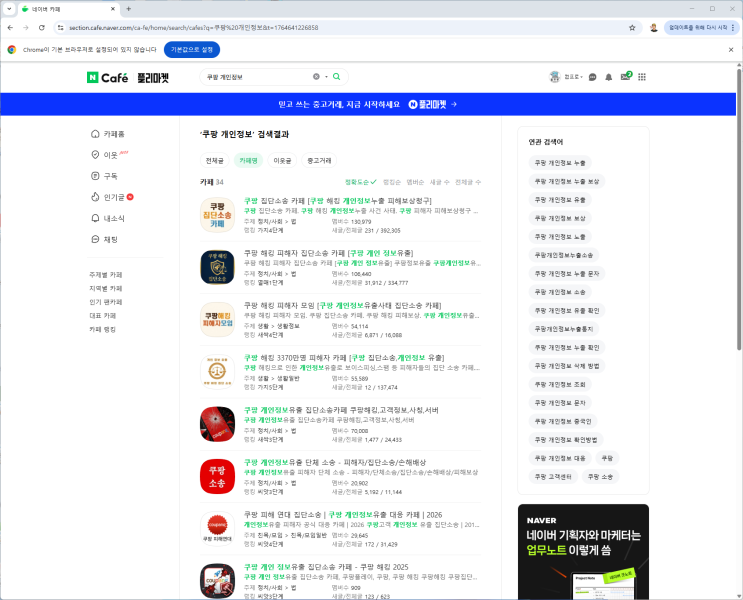Open the Naver apps grid icon
The height and width of the screenshot is (600, 743).
click(x=642, y=77)
